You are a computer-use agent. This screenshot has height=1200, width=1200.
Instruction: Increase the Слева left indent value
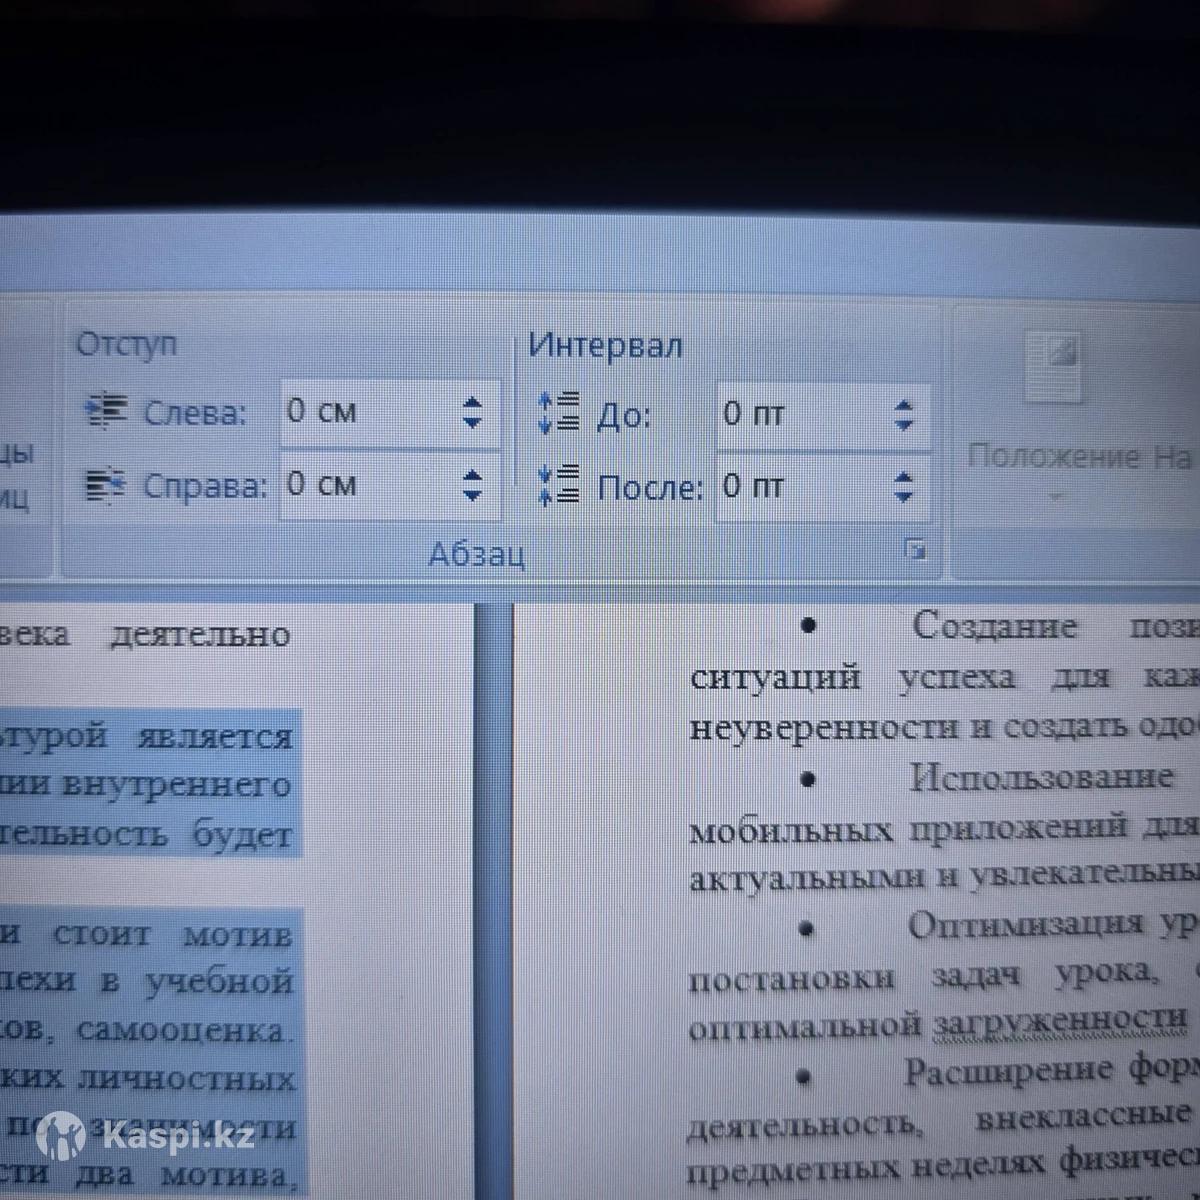(473, 402)
